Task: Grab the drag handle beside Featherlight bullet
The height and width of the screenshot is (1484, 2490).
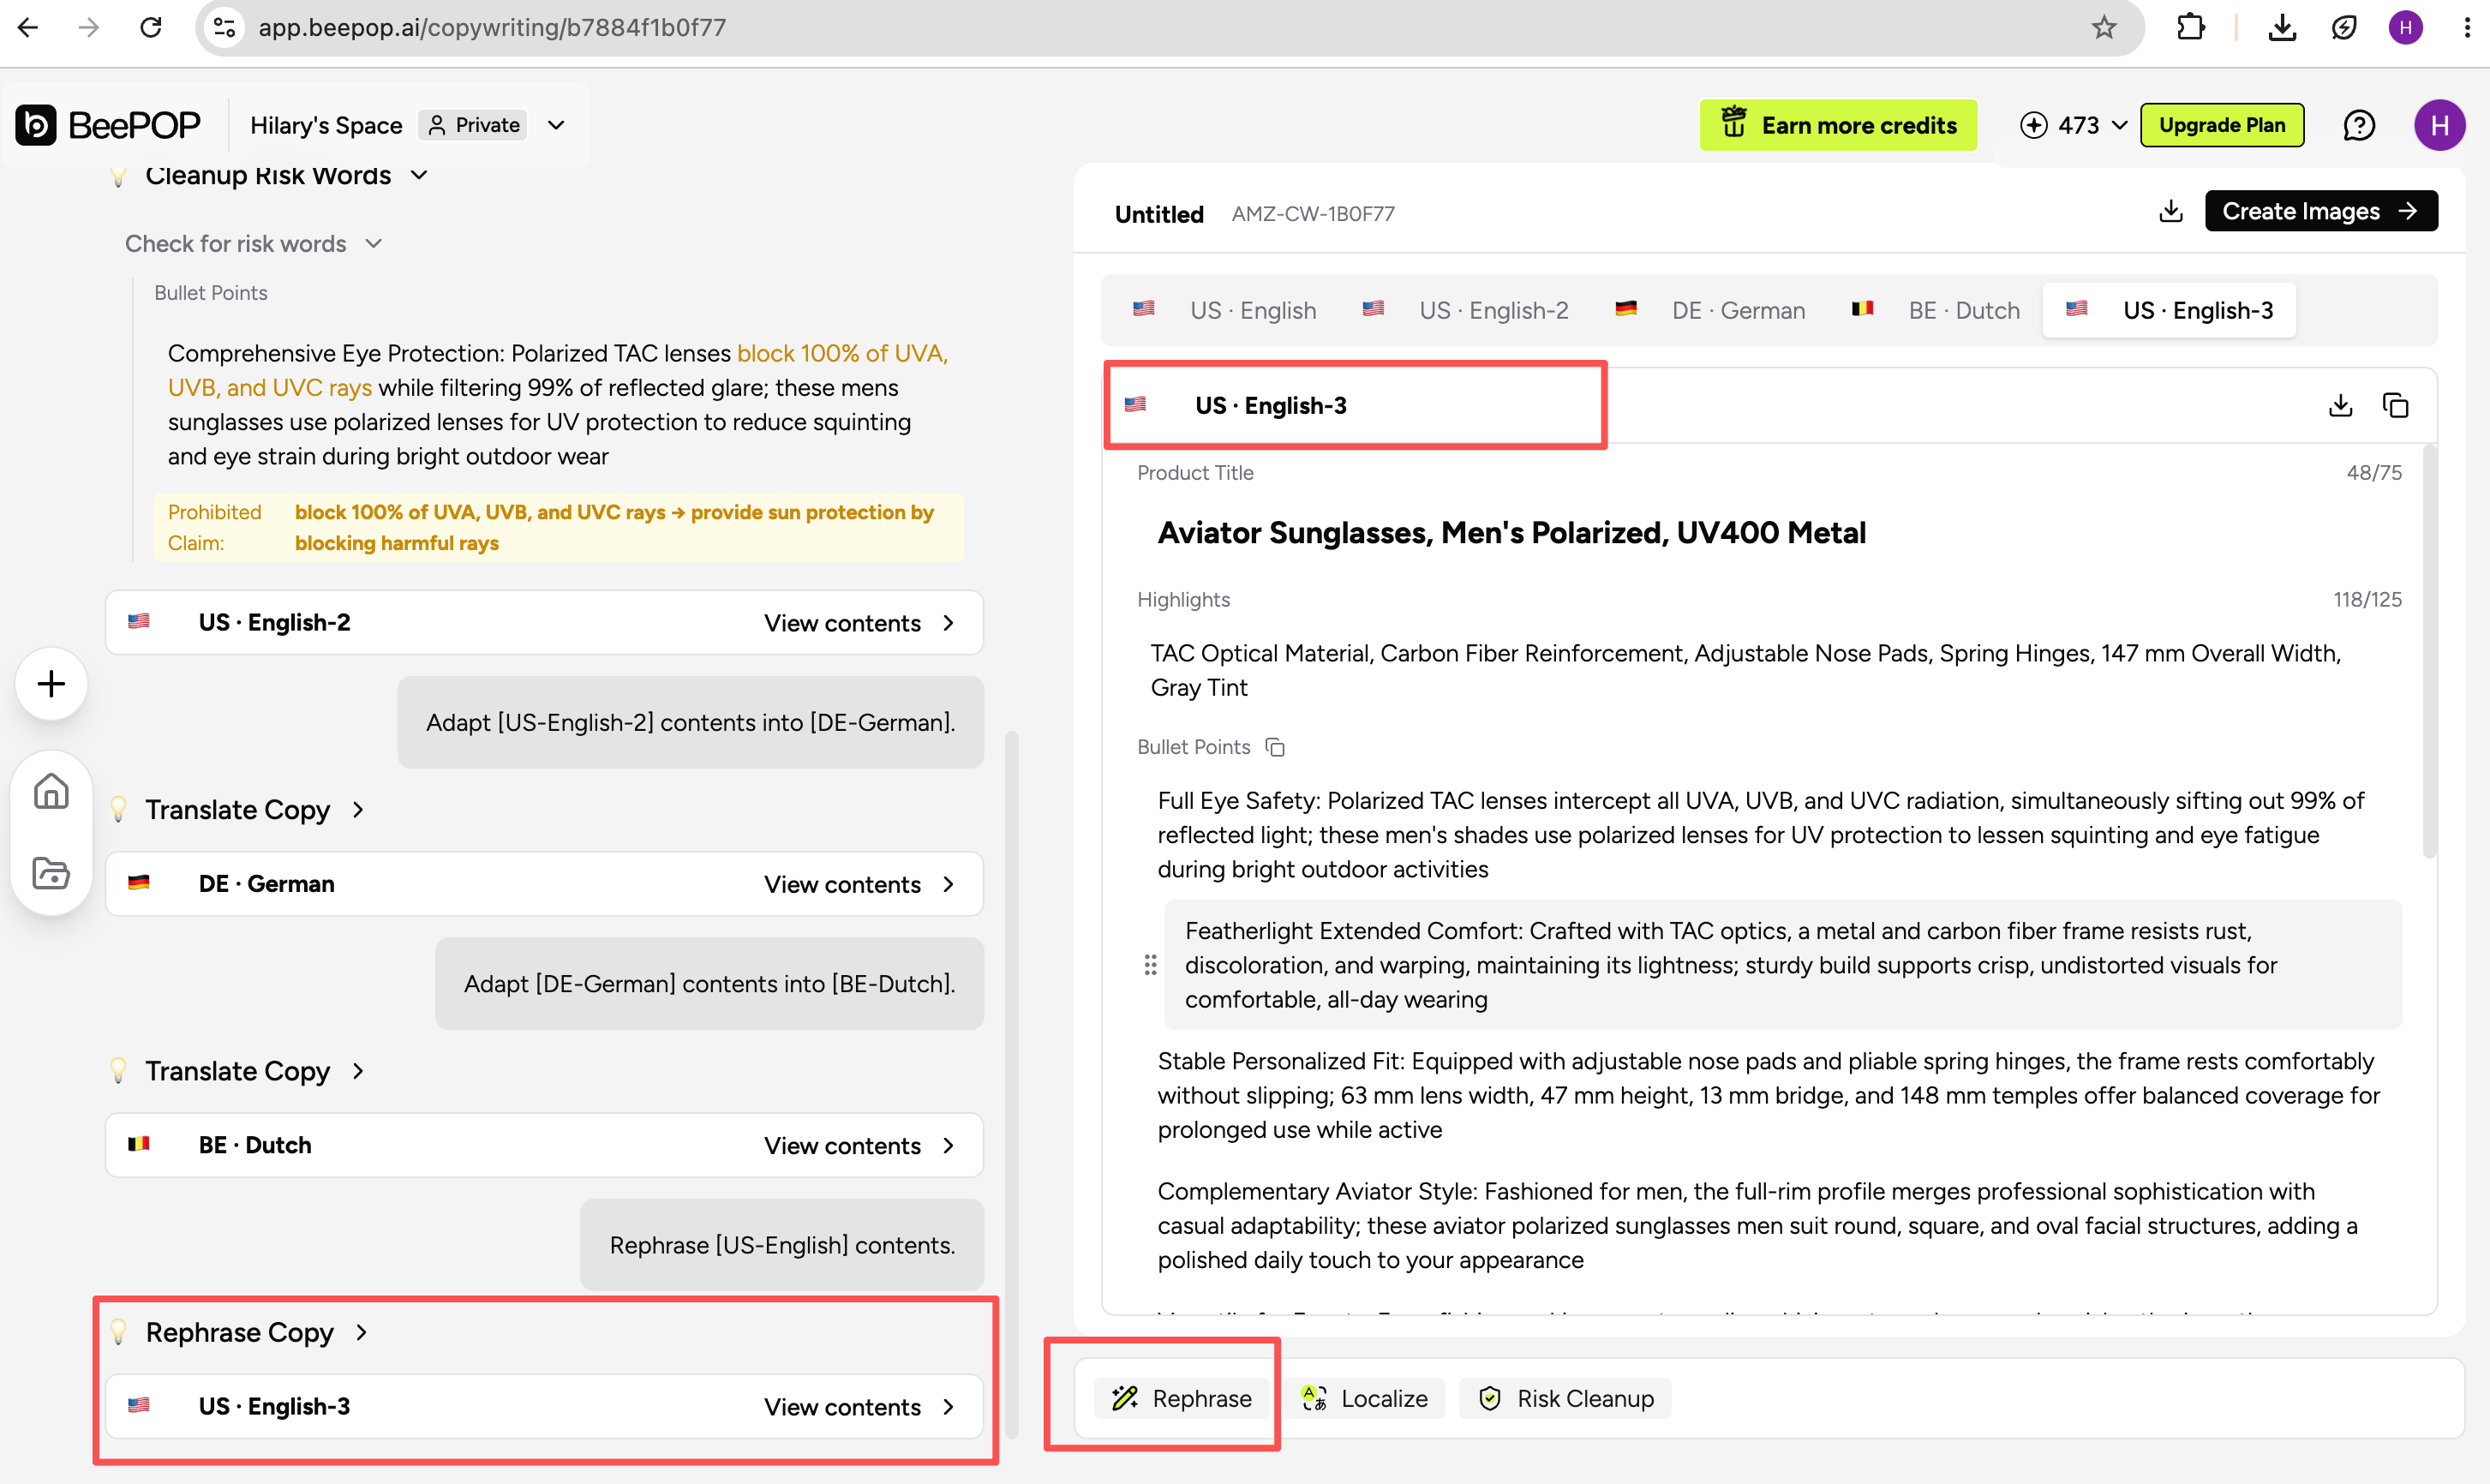Action: [1150, 964]
